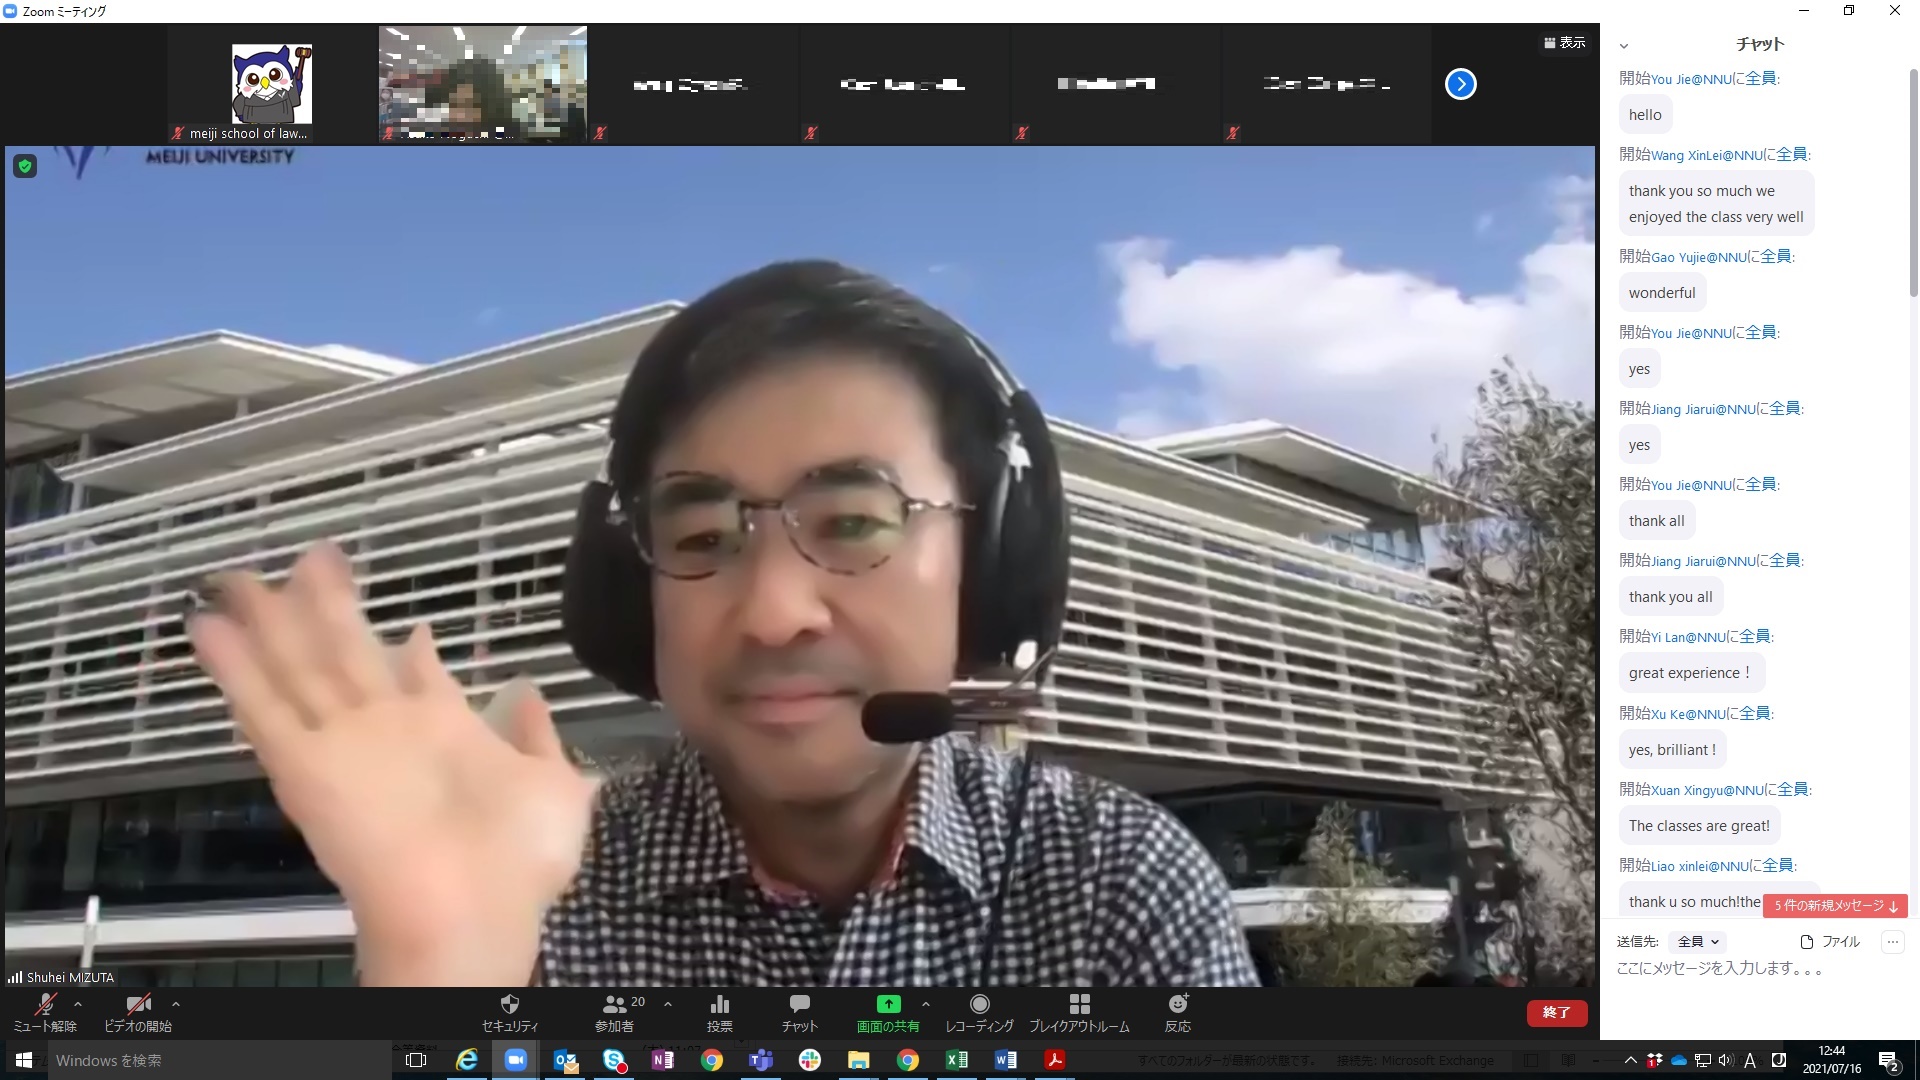Switch to Zoom taskbar icon
Viewport: 1920px width, 1080px height.
516,1060
